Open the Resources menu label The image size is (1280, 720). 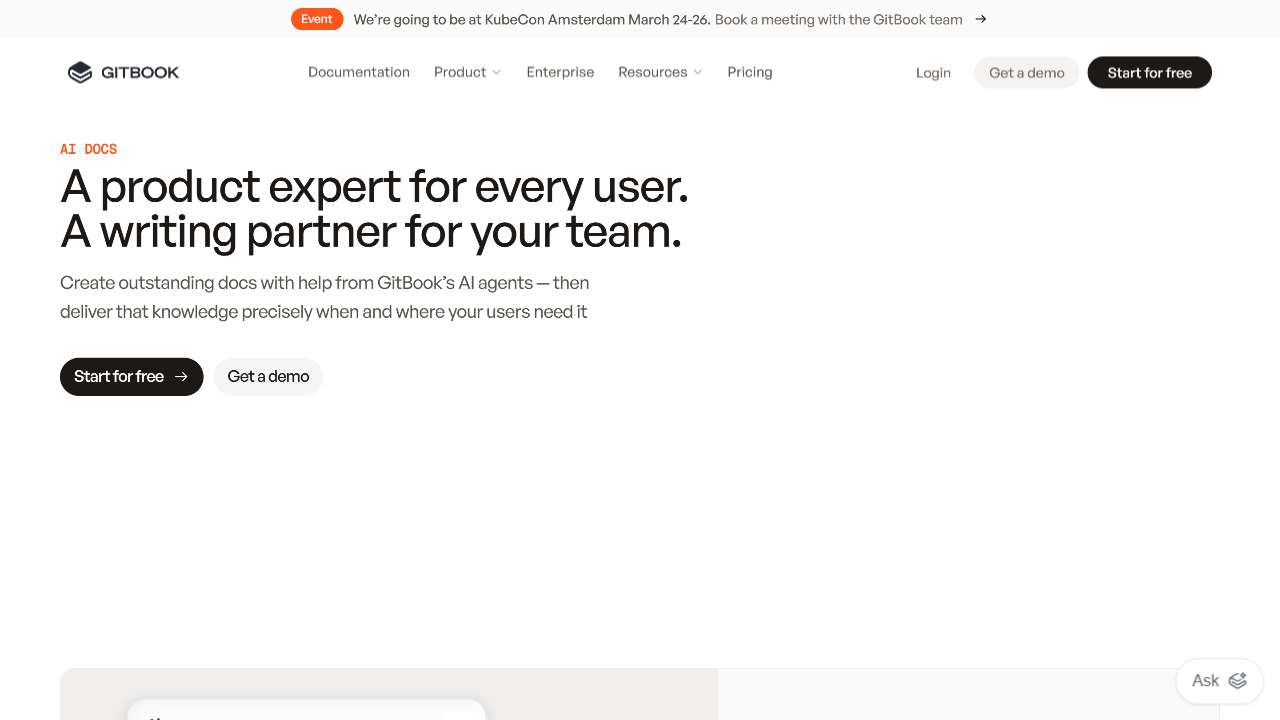(x=652, y=72)
